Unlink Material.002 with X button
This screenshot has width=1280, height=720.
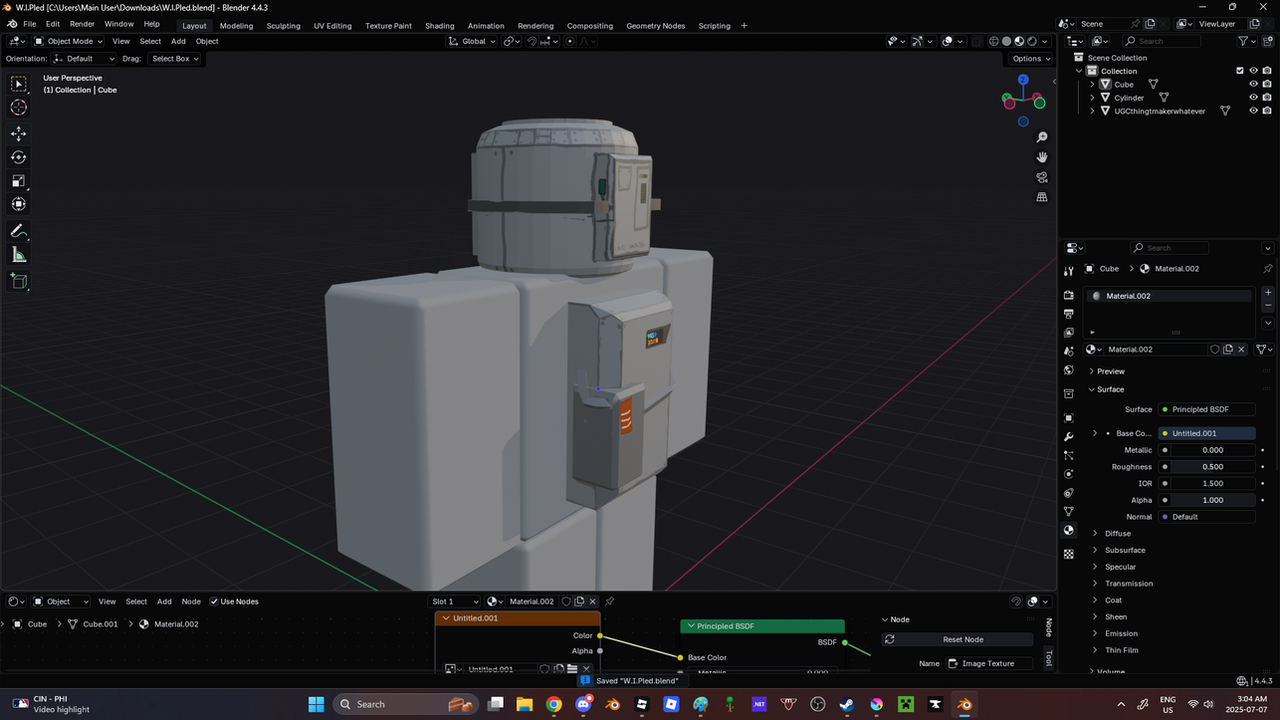coord(1241,349)
